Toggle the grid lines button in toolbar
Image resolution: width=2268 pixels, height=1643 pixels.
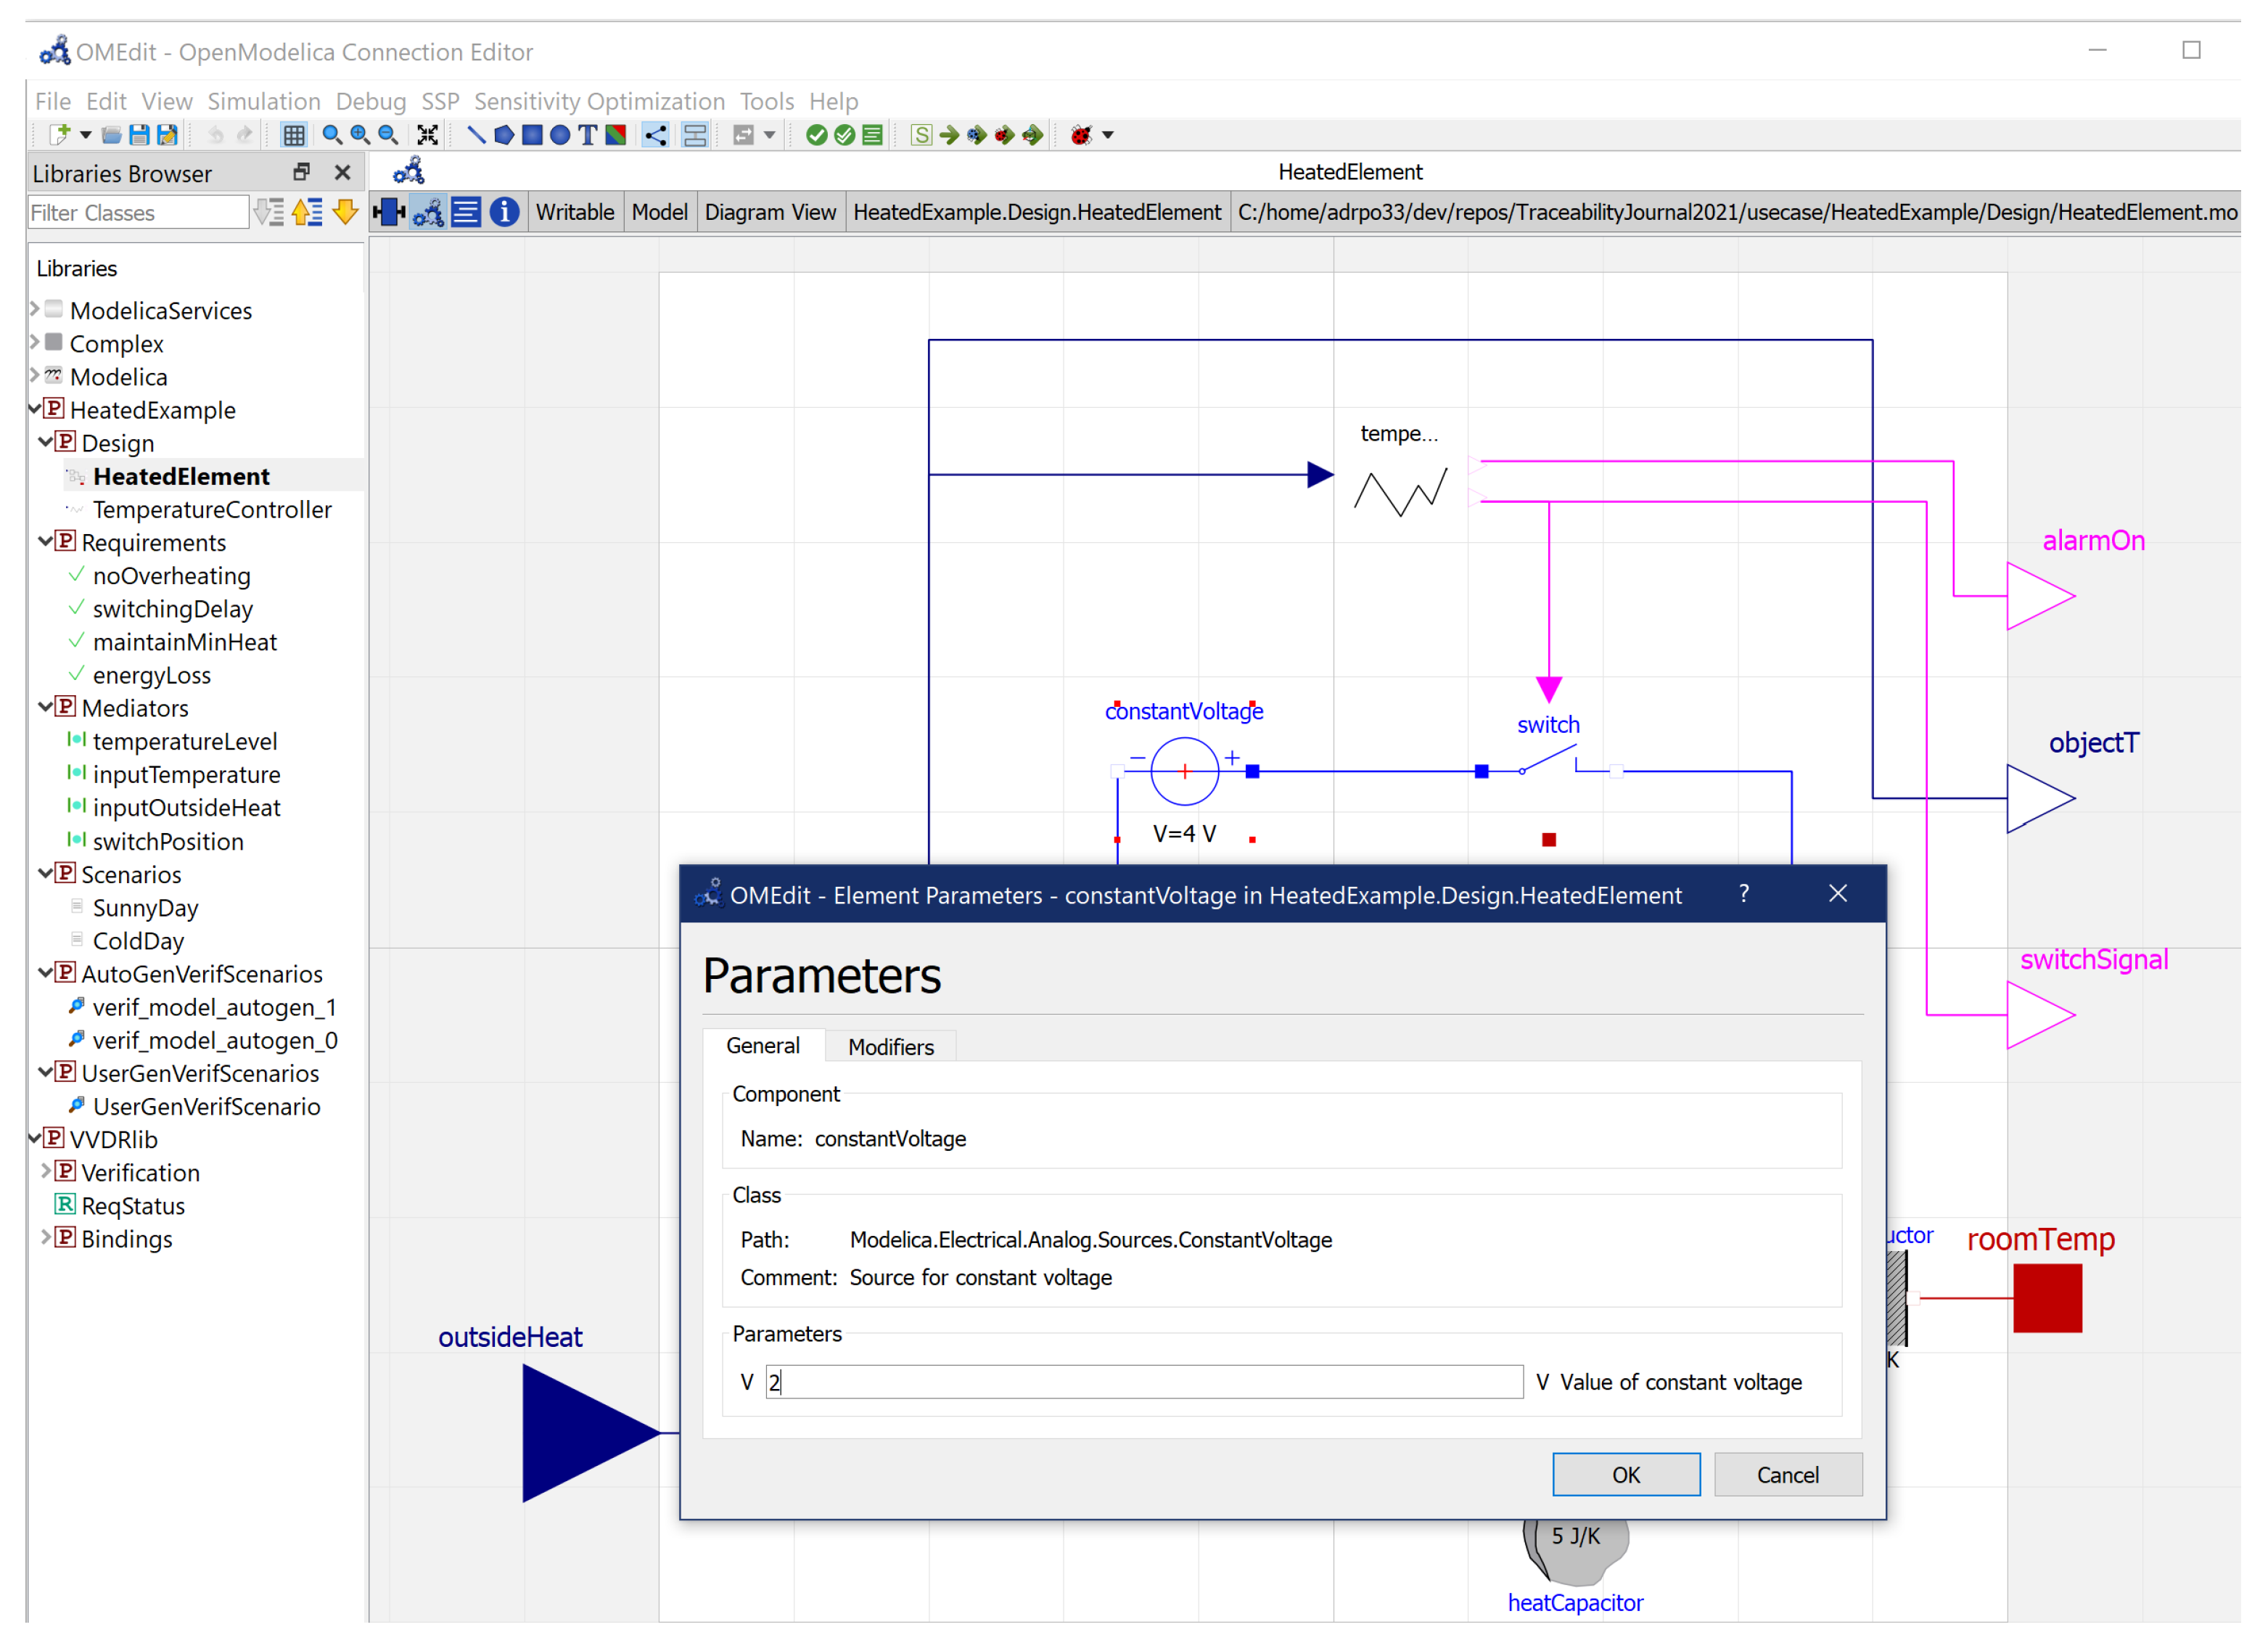(x=294, y=135)
